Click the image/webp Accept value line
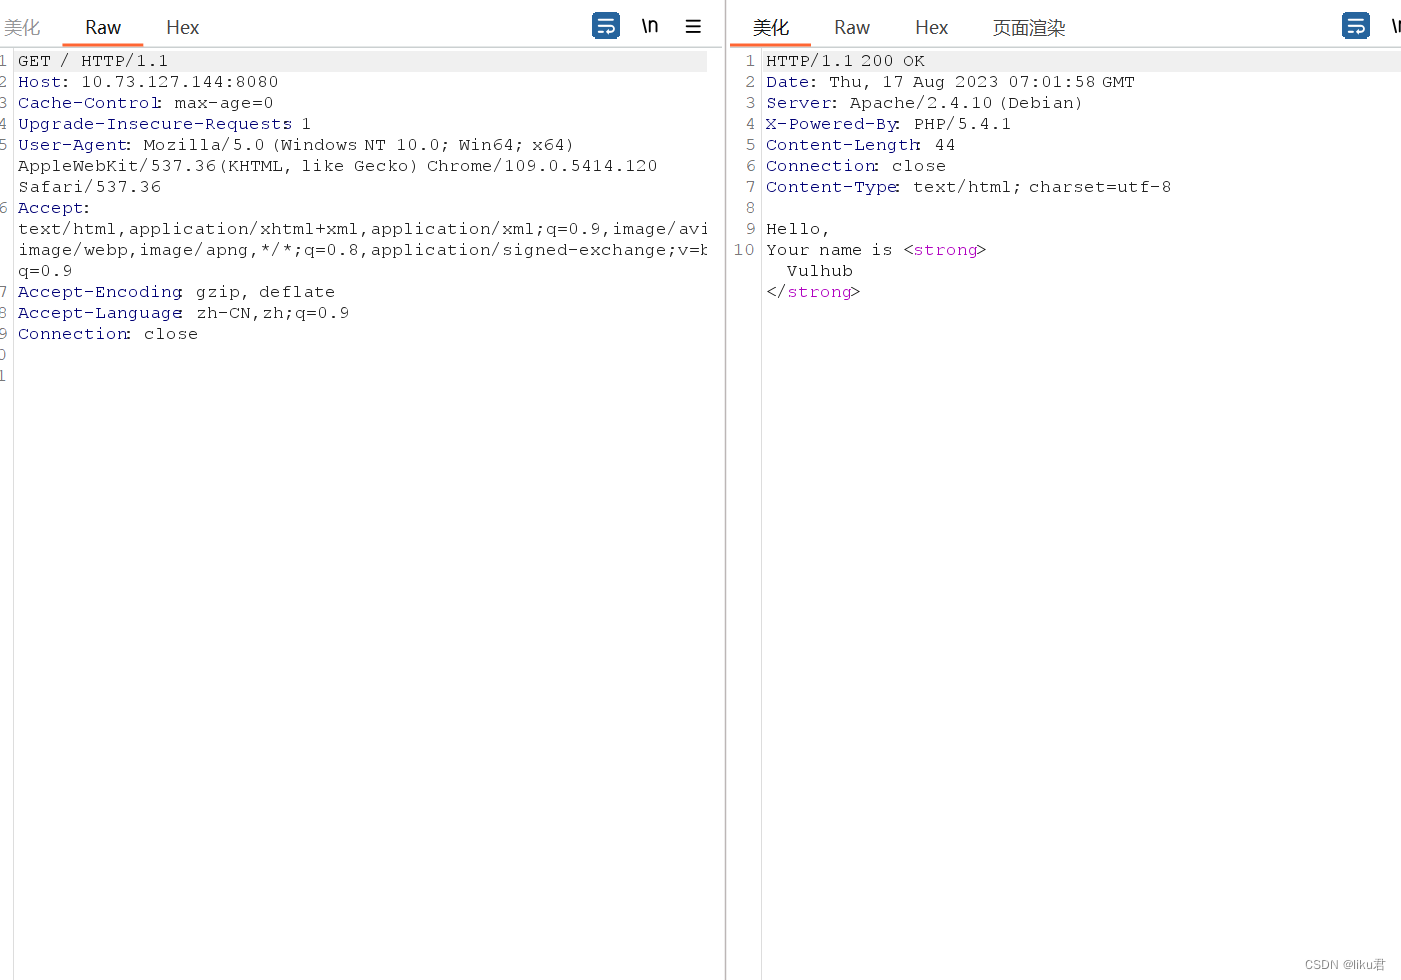This screenshot has width=1401, height=980. click(362, 250)
